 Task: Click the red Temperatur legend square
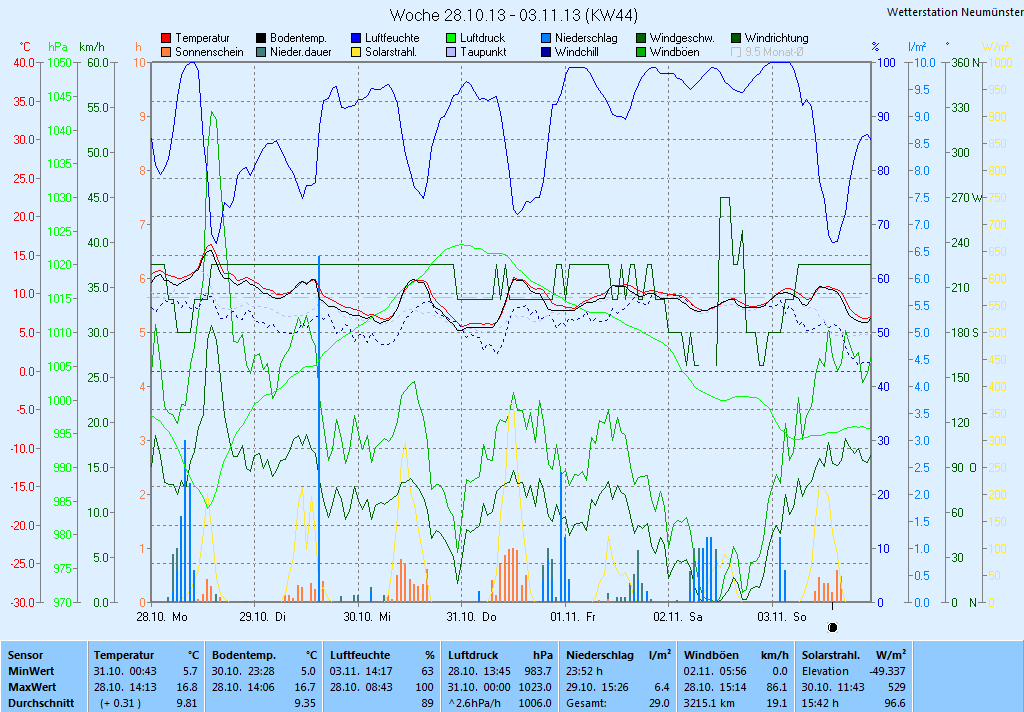pos(166,38)
